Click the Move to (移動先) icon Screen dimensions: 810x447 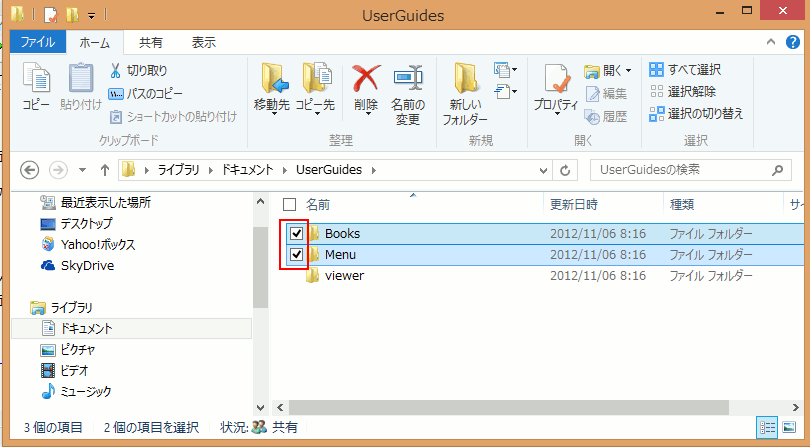271,79
